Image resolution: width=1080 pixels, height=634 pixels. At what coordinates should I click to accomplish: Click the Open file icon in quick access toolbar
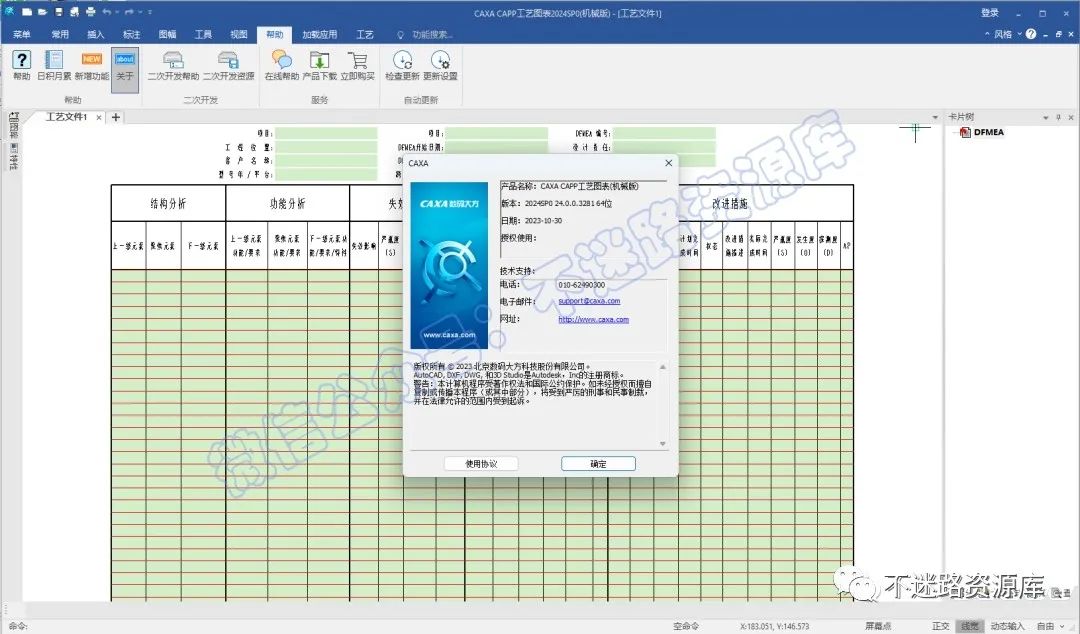click(x=42, y=12)
